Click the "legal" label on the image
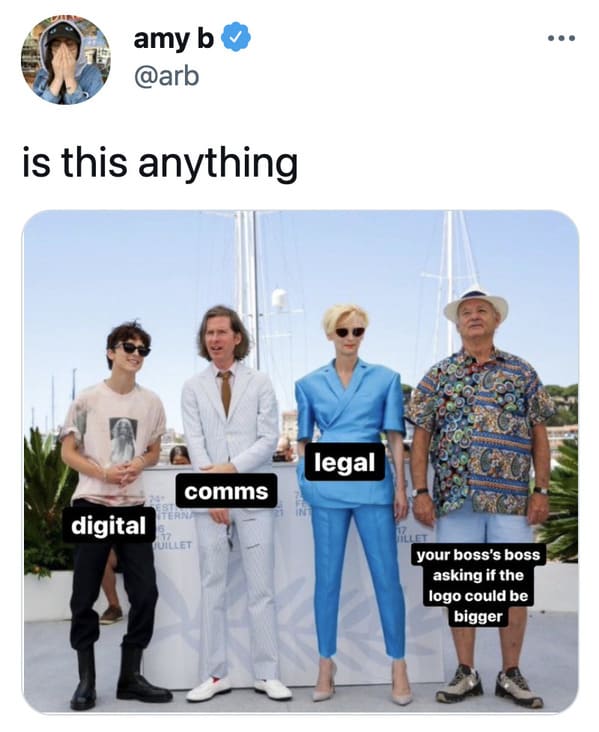 pyautogui.click(x=345, y=462)
